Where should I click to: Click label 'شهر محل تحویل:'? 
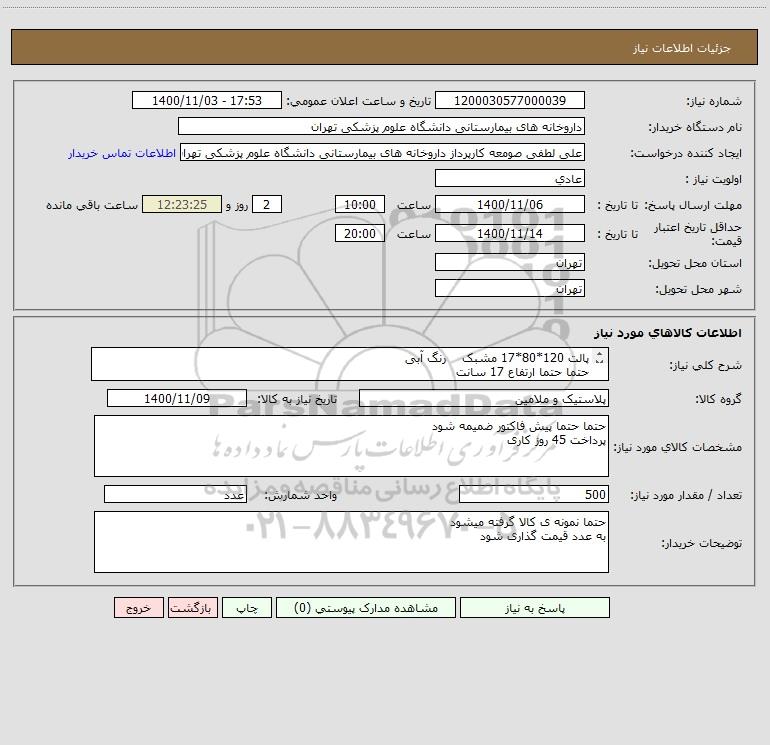pyautogui.click(x=699, y=289)
